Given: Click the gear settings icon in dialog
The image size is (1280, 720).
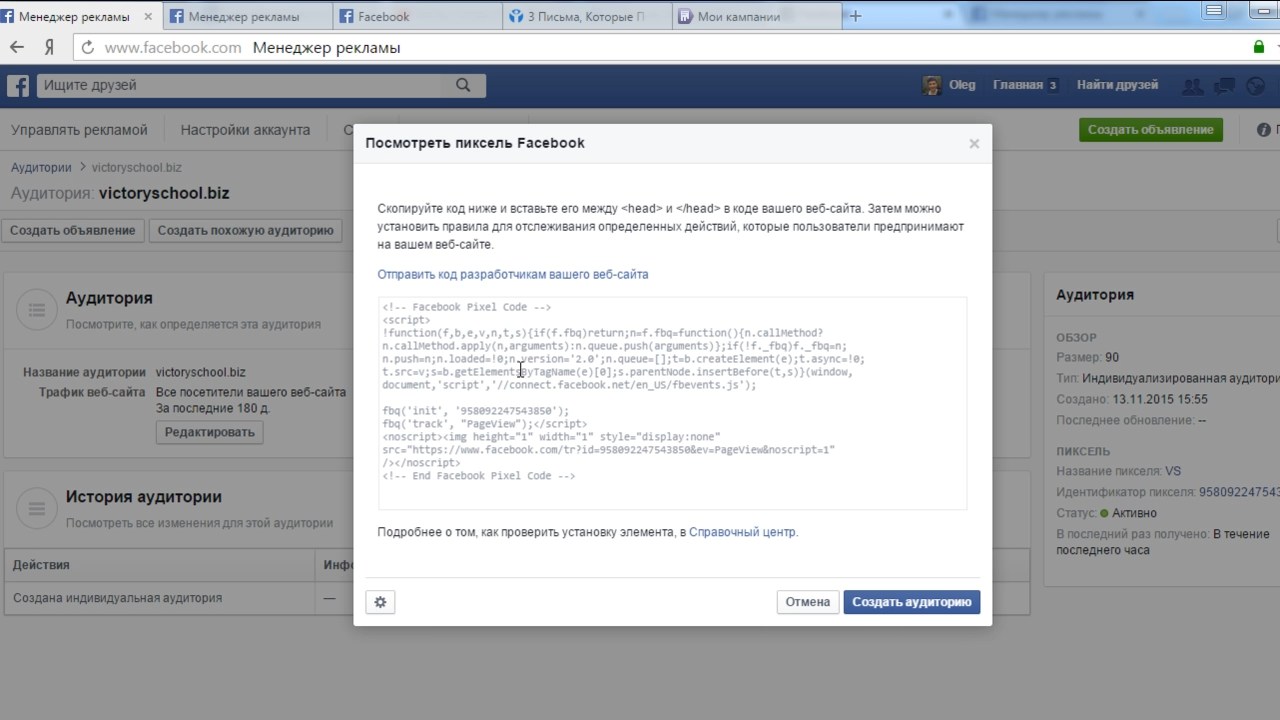Looking at the screenshot, I should point(380,602).
